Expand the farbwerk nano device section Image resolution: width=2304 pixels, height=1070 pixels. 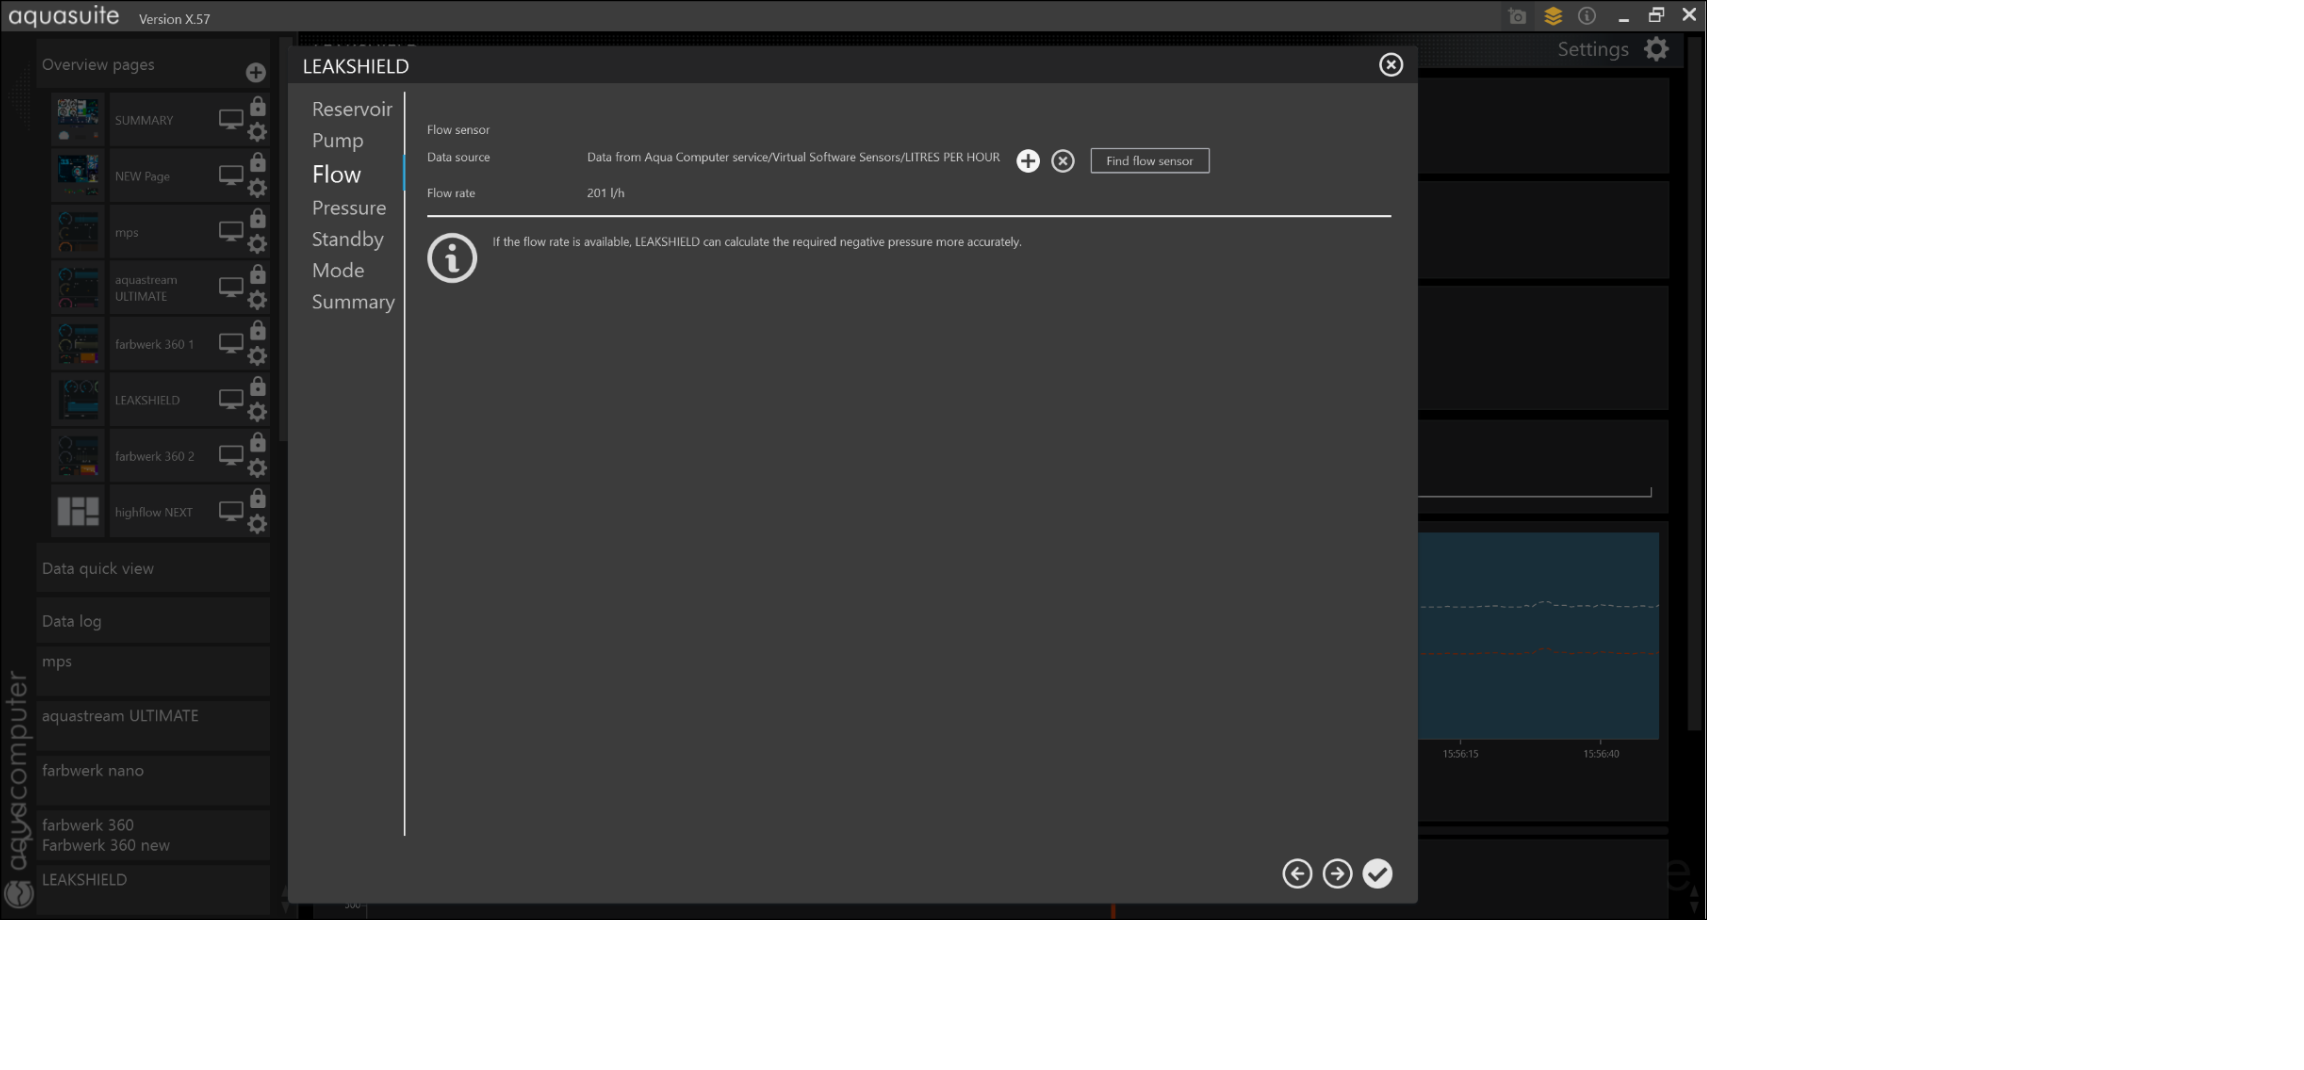click(153, 780)
